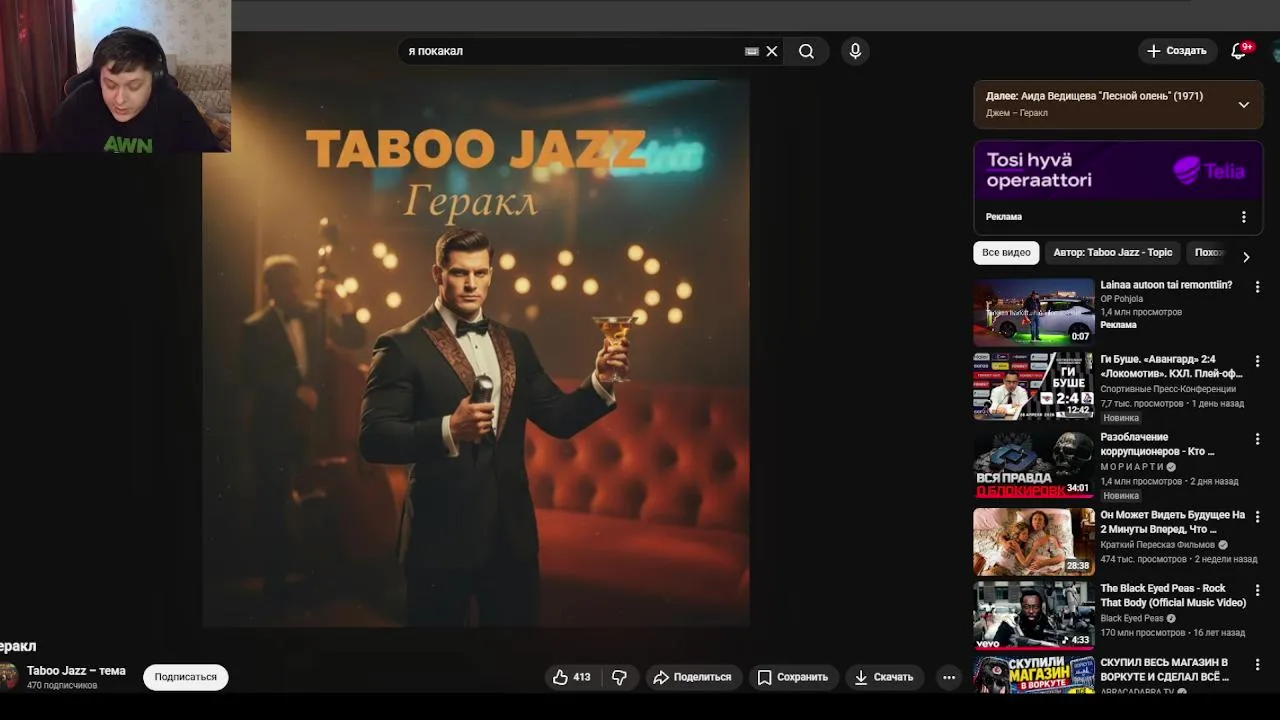Open 'Он Может Видеть Будущее' video title

(1172, 522)
